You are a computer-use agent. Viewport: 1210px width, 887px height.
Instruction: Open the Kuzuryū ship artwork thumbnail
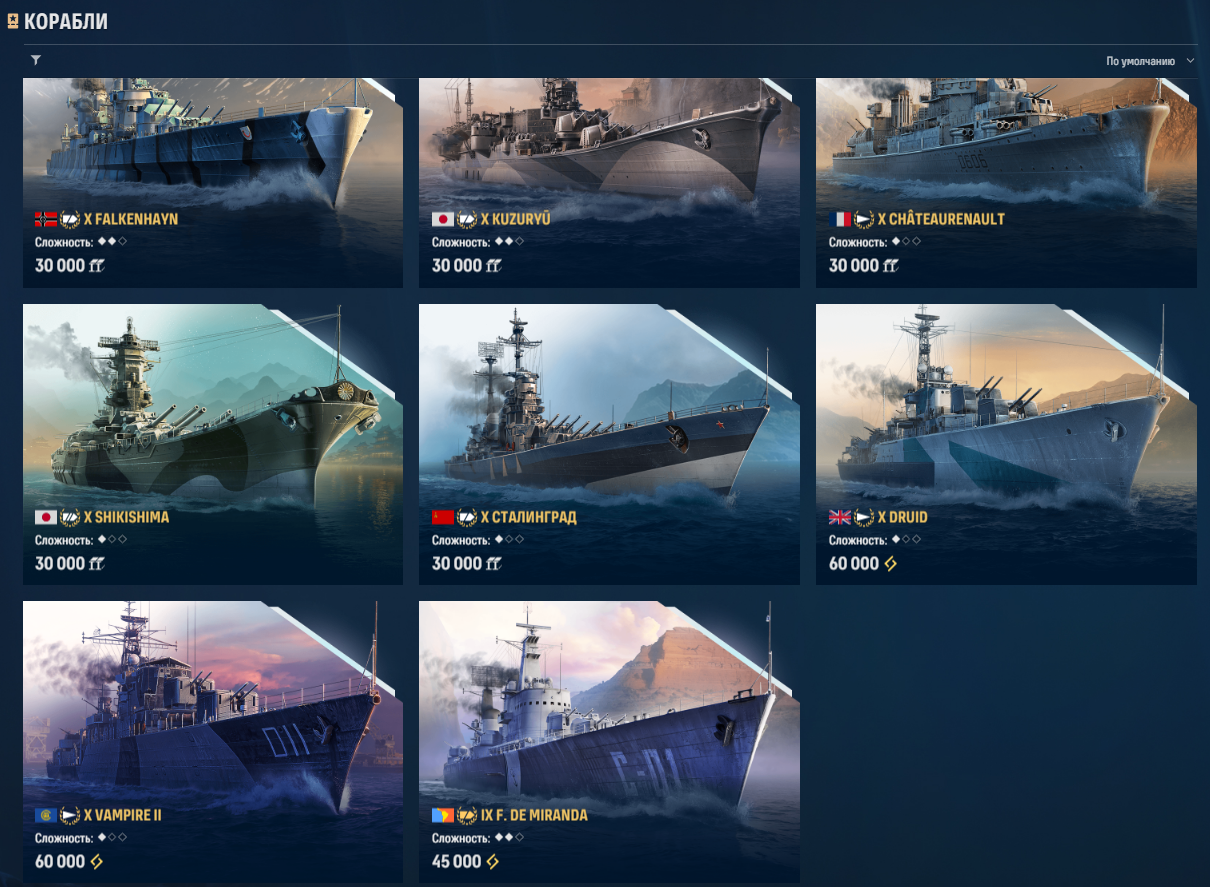(x=609, y=140)
